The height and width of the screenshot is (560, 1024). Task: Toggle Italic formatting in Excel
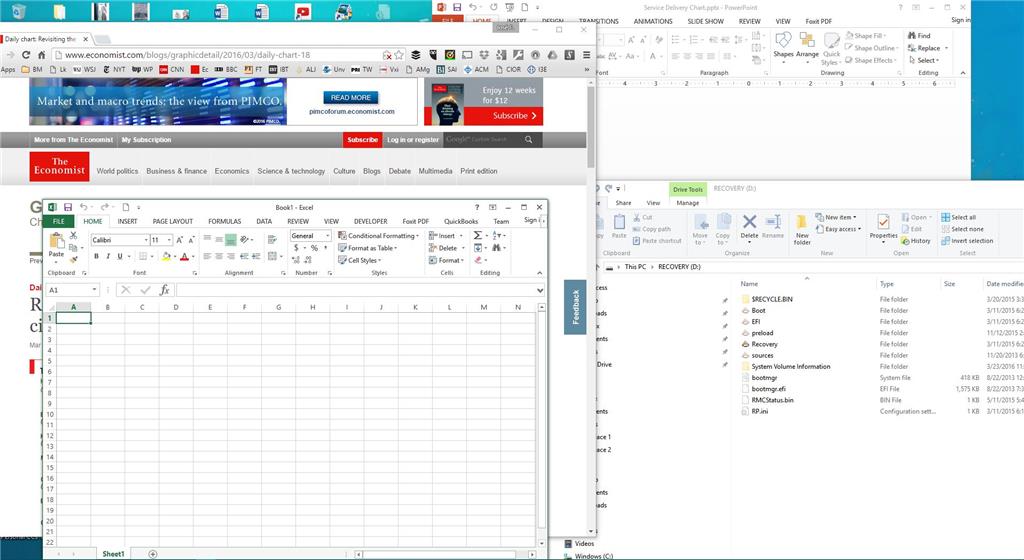(108, 257)
